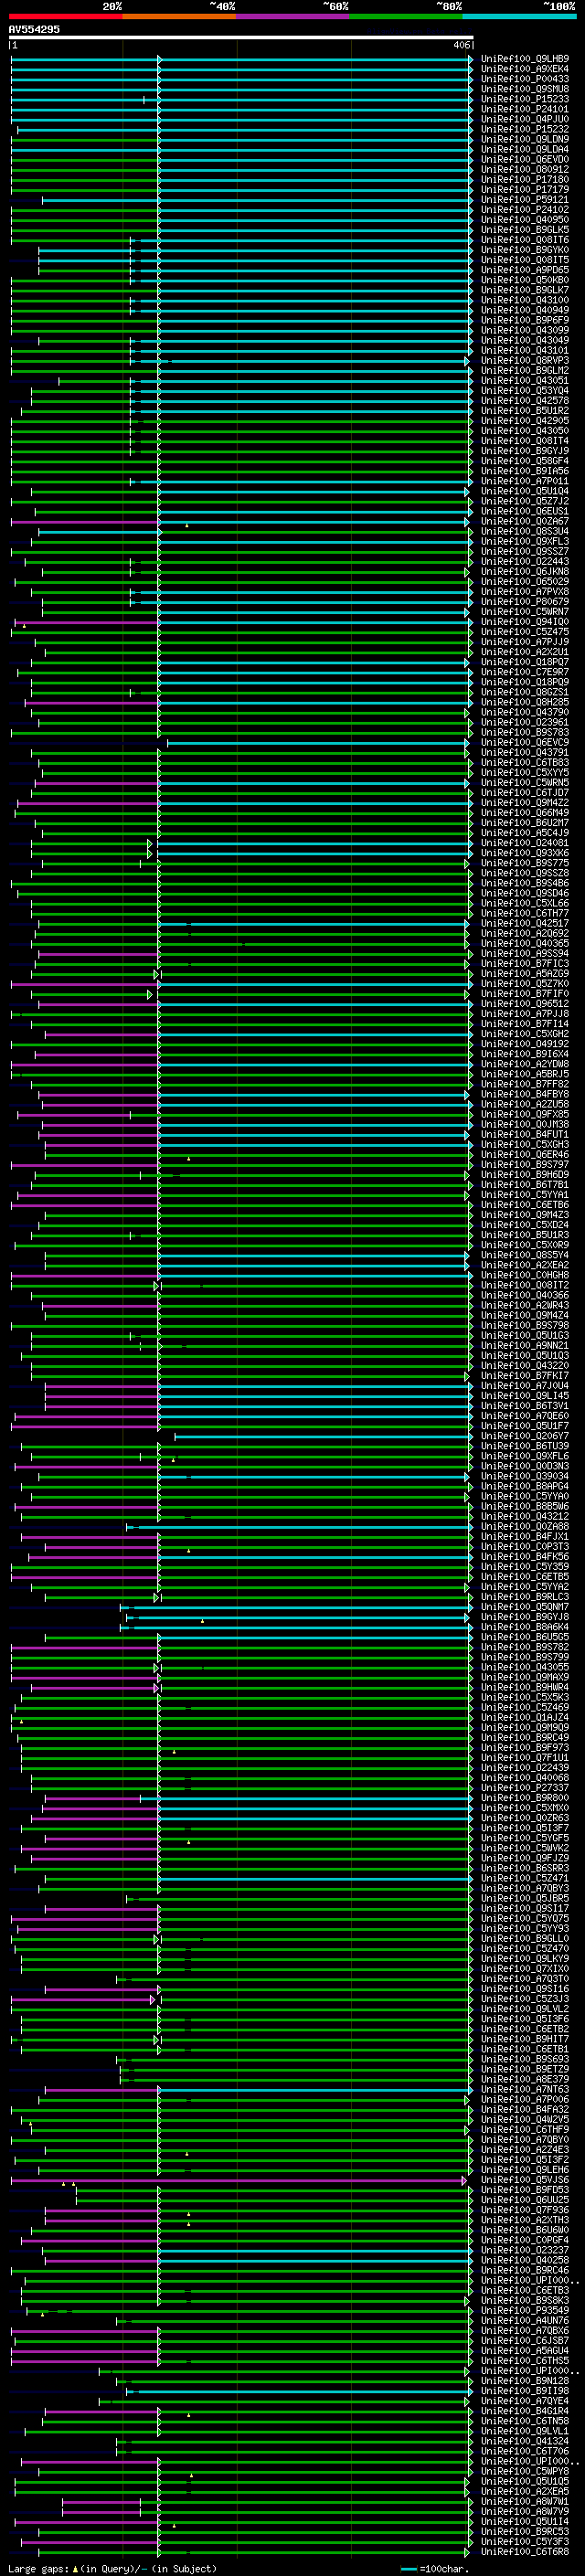585x2576 pixels.
Task: Select the UniRef100_B4G1R4 label
Action: (x=525, y=2411)
